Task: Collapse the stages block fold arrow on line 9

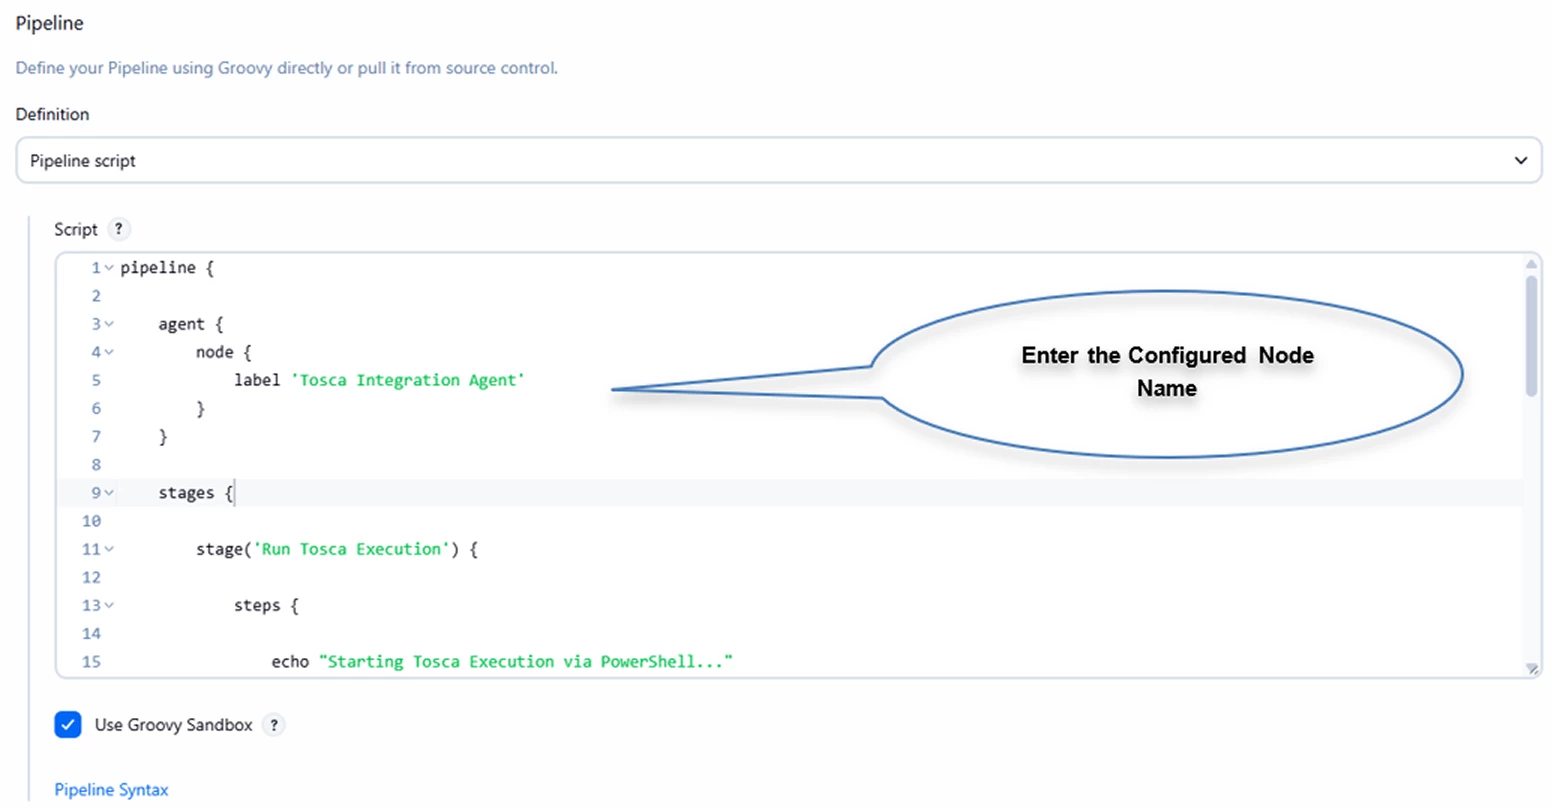Action: pyautogui.click(x=109, y=493)
